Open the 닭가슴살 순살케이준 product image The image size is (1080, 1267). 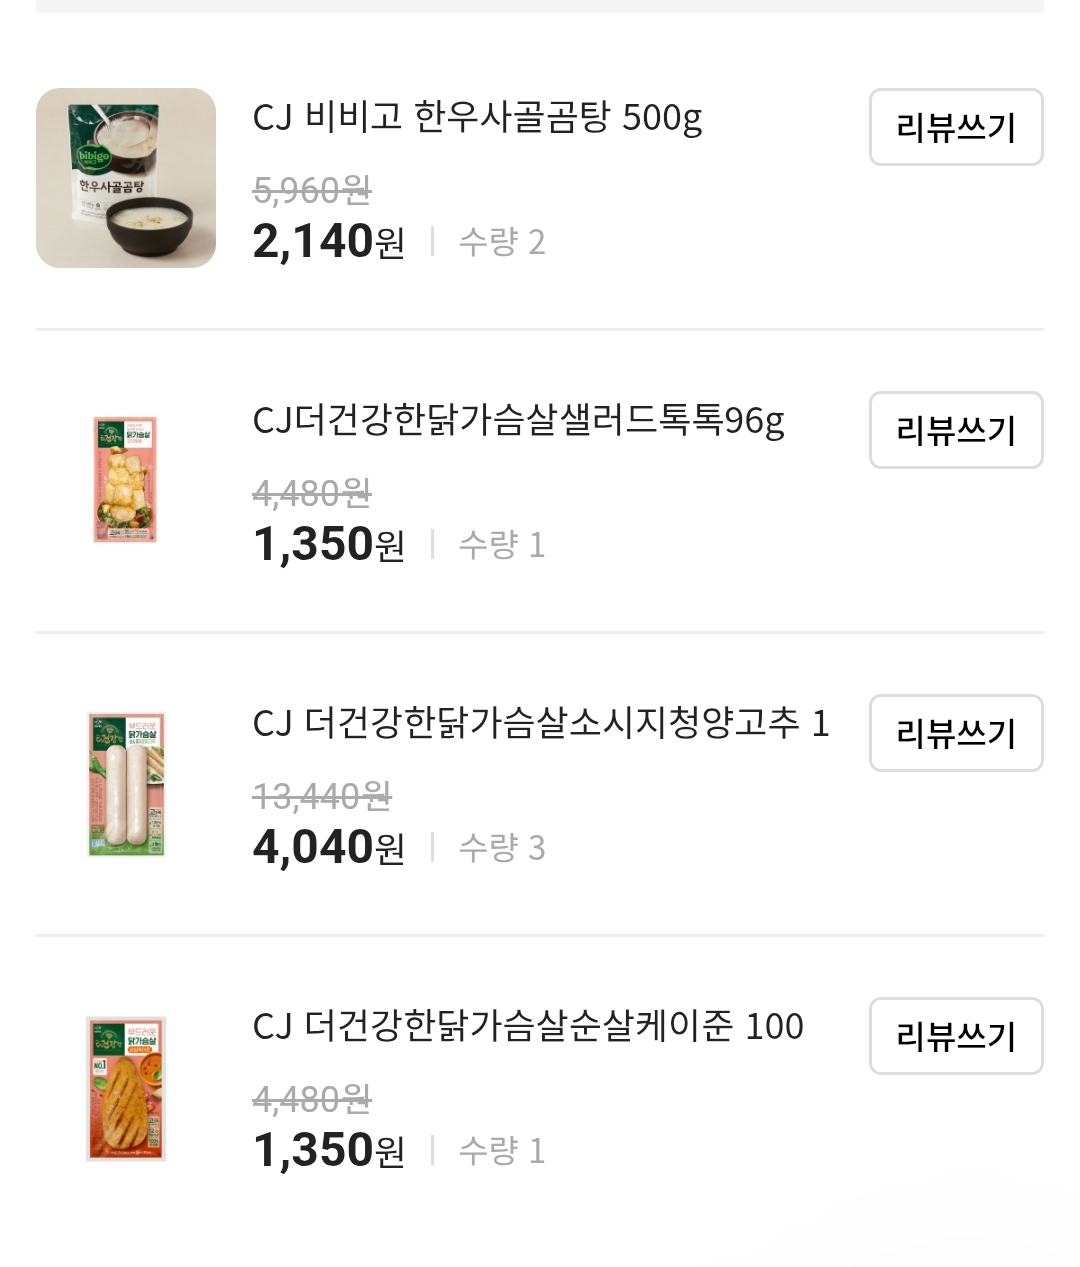126,1088
